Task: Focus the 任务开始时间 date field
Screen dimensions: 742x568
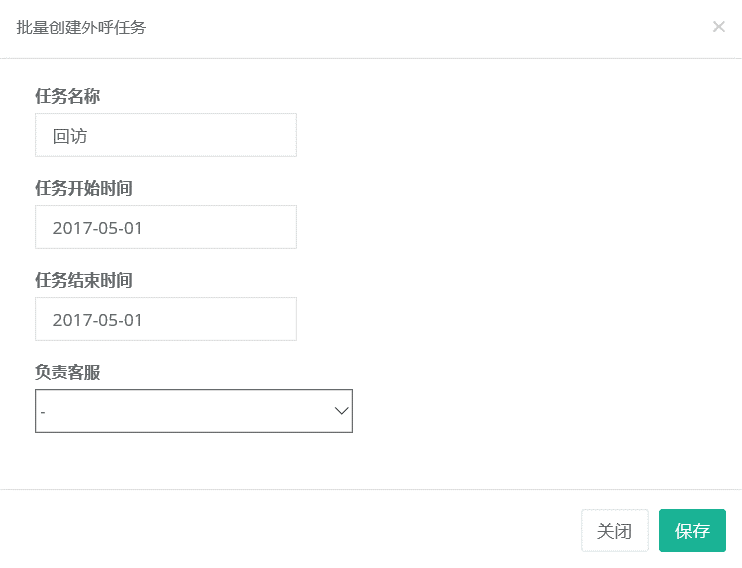Action: click(166, 227)
